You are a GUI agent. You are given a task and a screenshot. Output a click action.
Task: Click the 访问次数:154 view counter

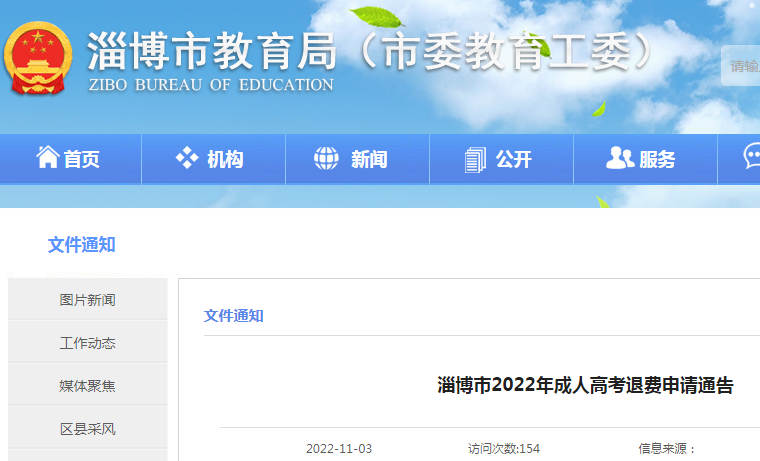pos(504,449)
